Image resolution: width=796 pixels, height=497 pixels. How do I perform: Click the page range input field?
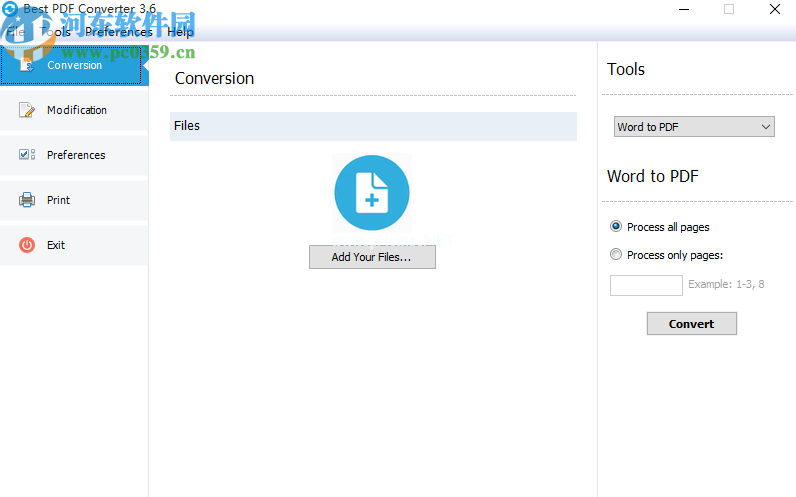click(646, 285)
